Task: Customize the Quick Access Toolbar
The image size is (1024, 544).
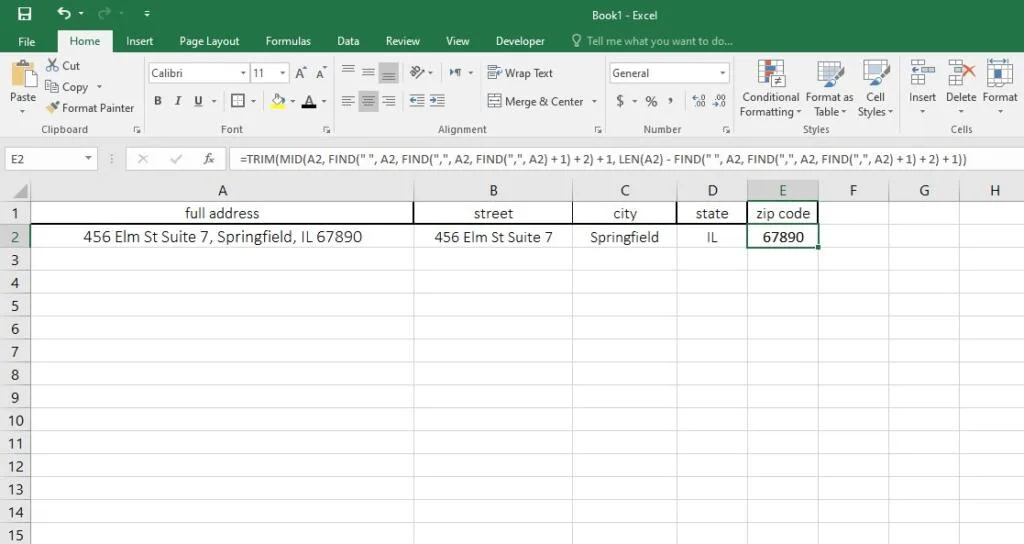Action: click(147, 14)
